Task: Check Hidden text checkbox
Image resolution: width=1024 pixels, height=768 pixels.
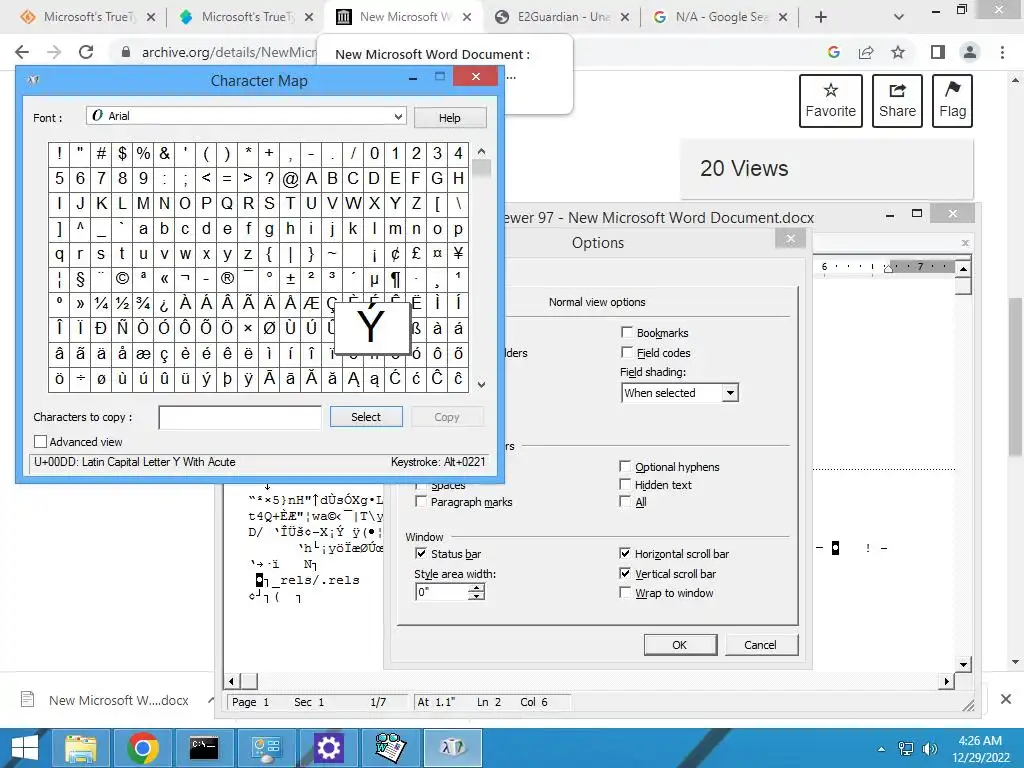Action: pyautogui.click(x=626, y=485)
